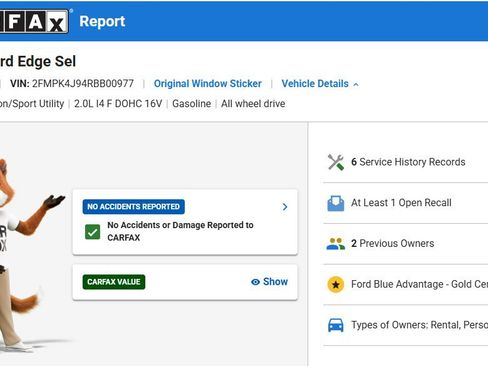Click the blue car owner types icon
The image size is (488, 366).
coord(336,325)
